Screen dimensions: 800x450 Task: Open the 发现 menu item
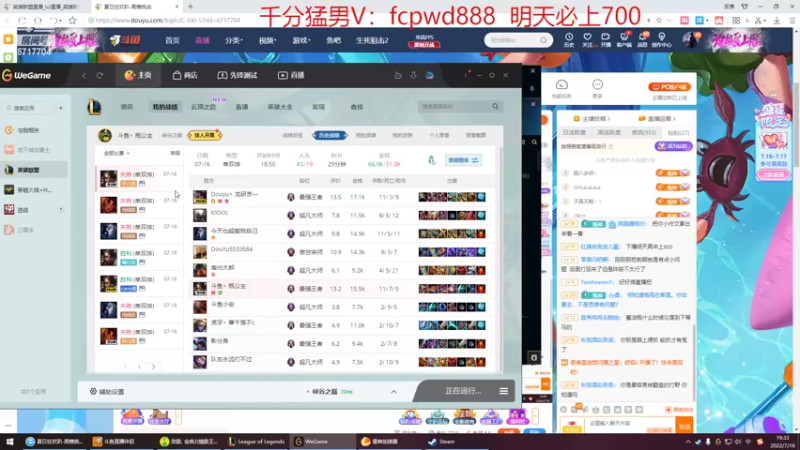coord(318,107)
